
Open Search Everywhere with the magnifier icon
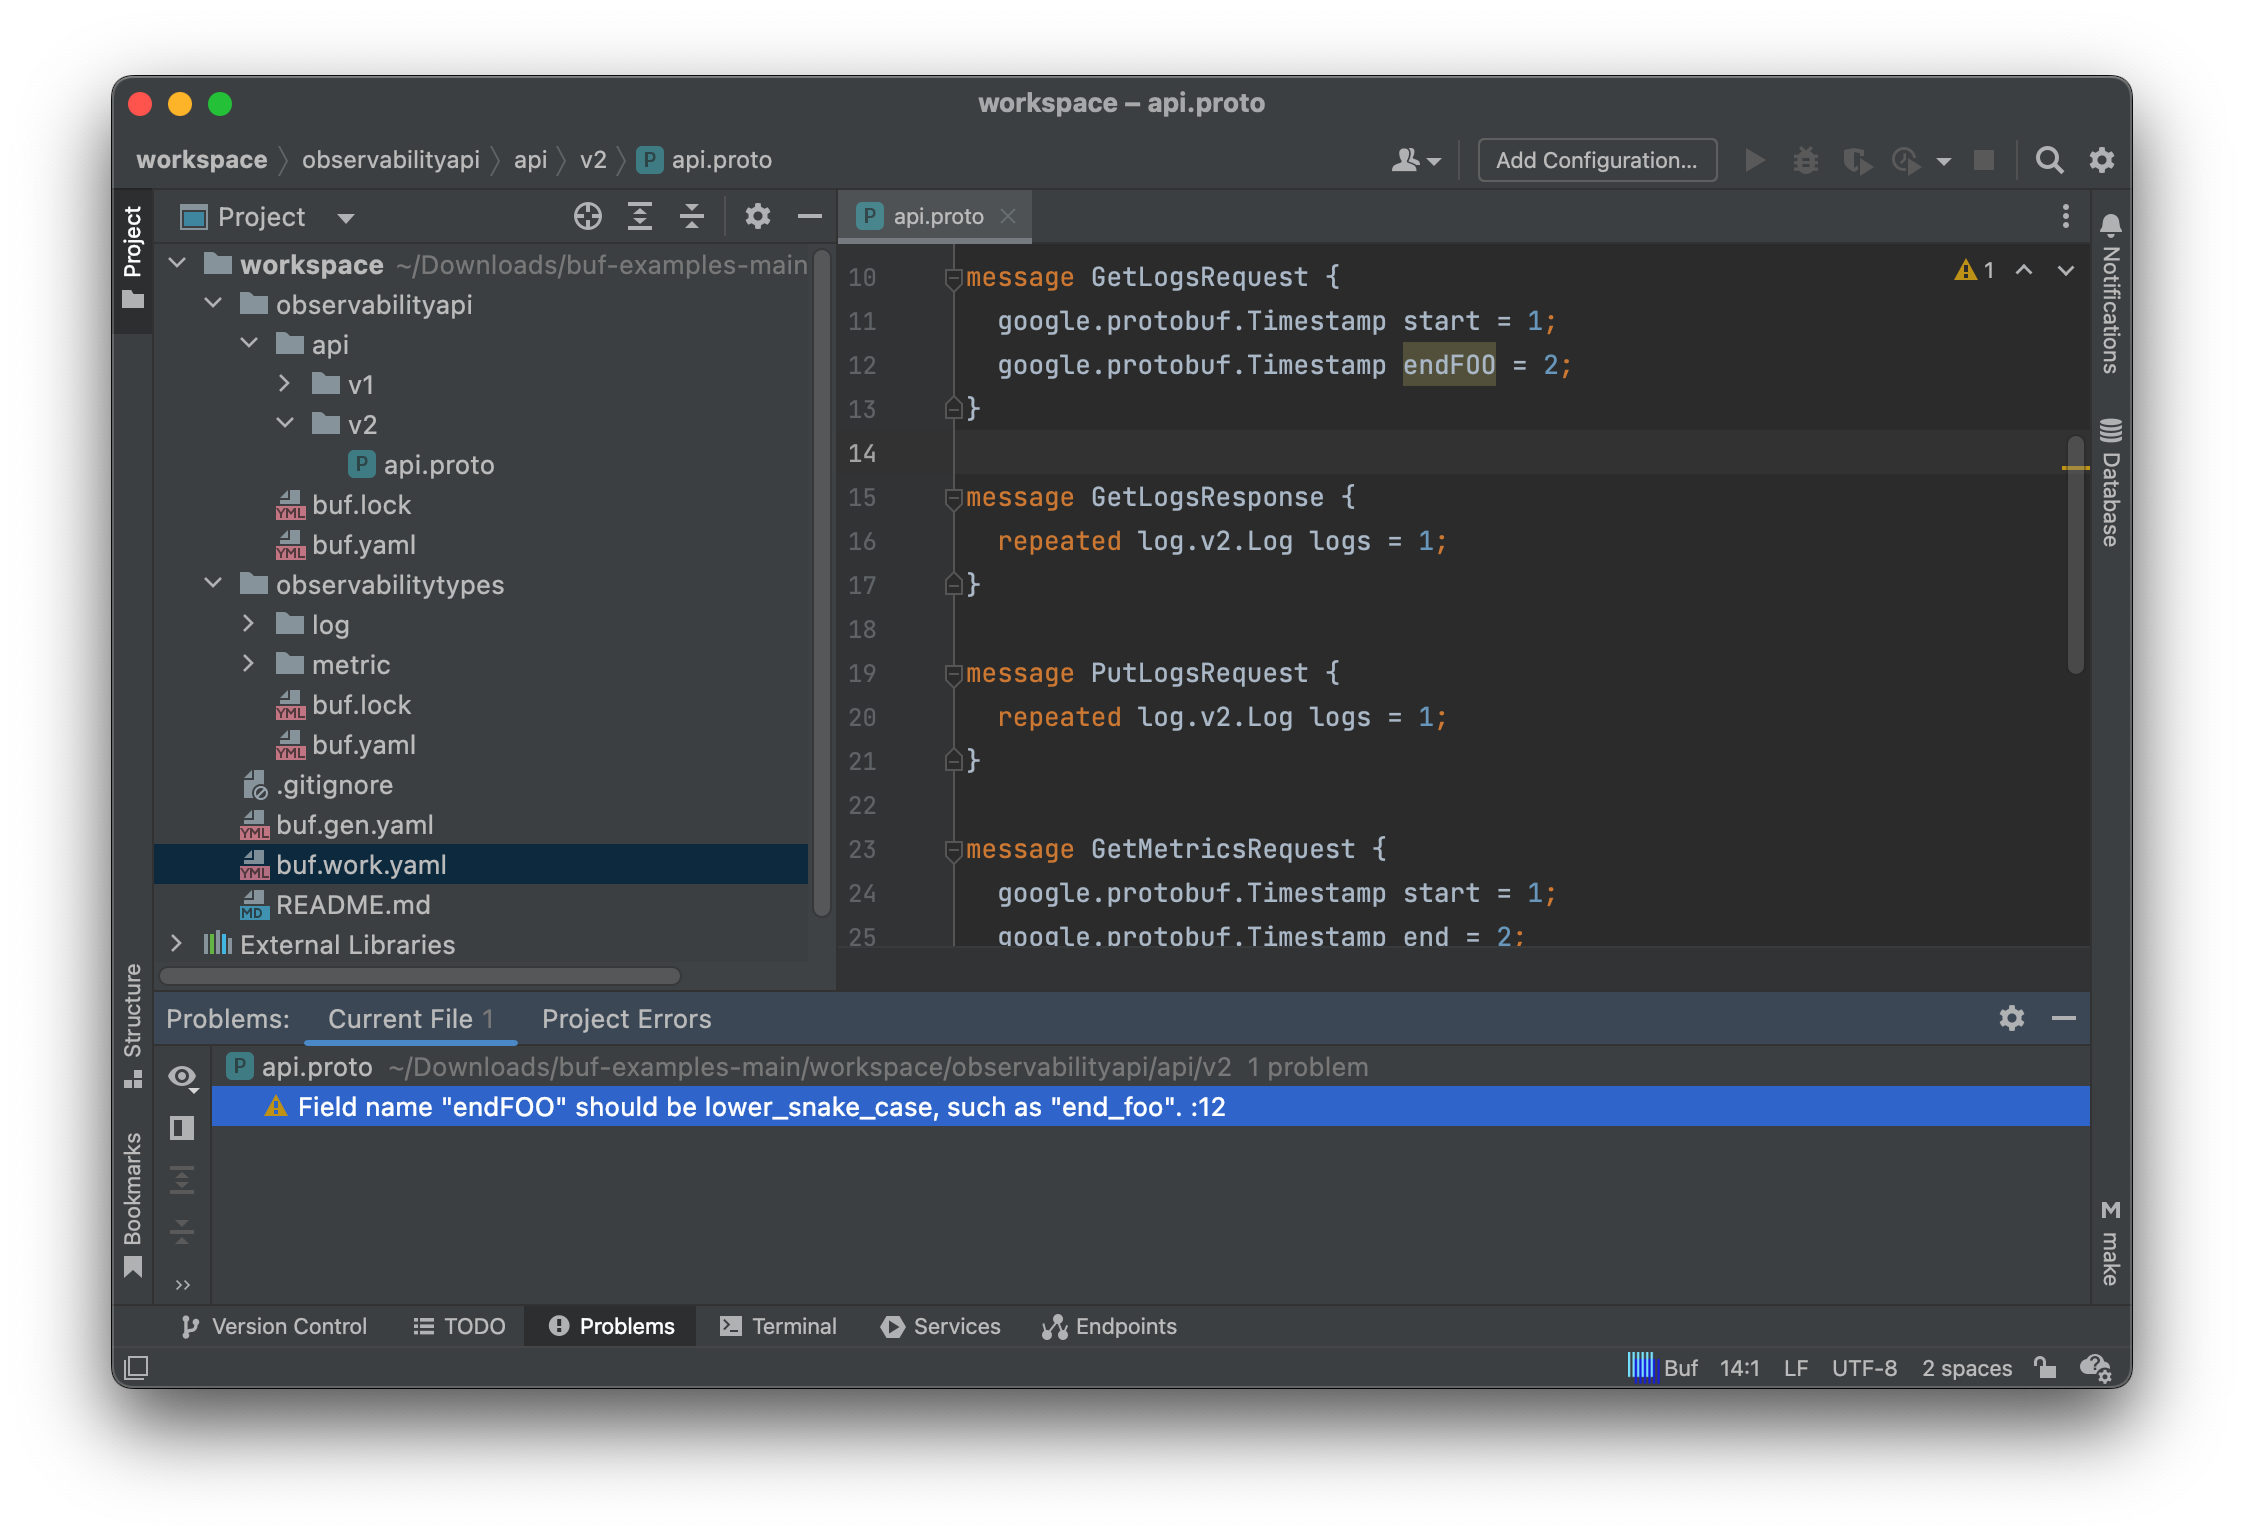(x=2047, y=160)
